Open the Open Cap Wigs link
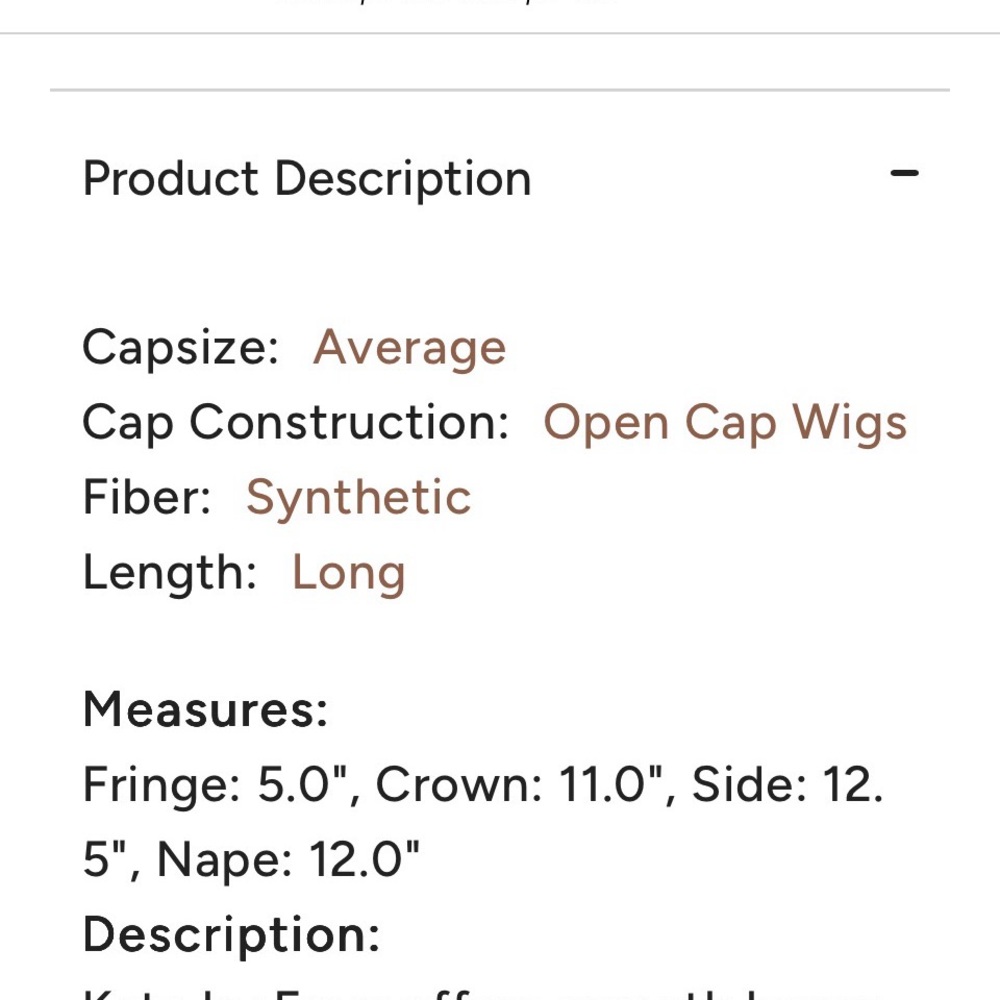 [x=725, y=423]
